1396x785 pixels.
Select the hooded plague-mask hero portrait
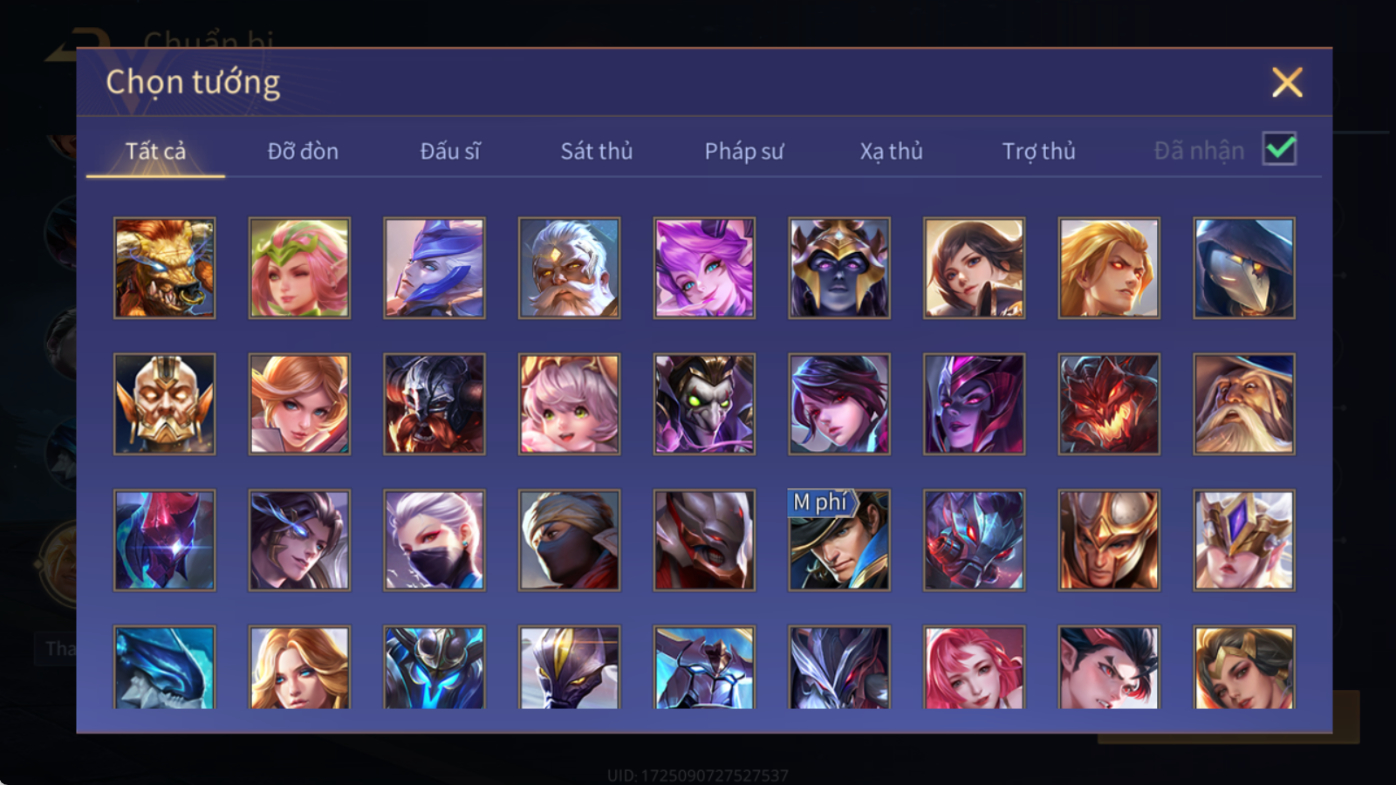pos(1244,268)
